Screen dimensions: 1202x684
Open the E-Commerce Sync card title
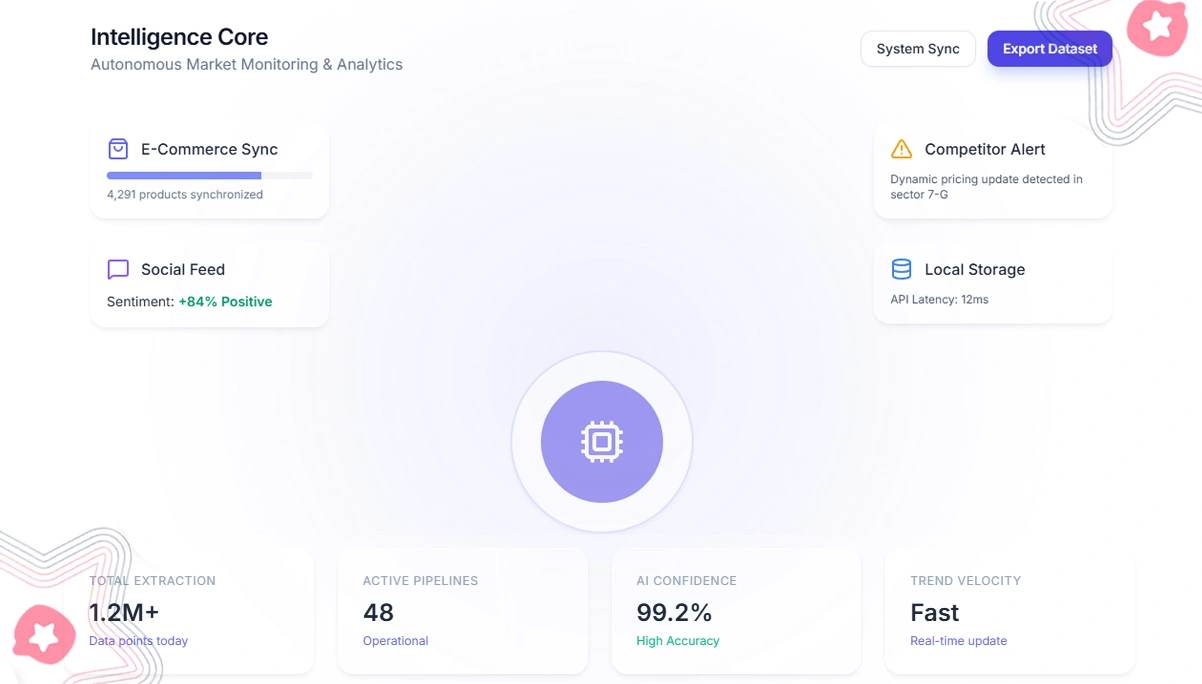209,149
